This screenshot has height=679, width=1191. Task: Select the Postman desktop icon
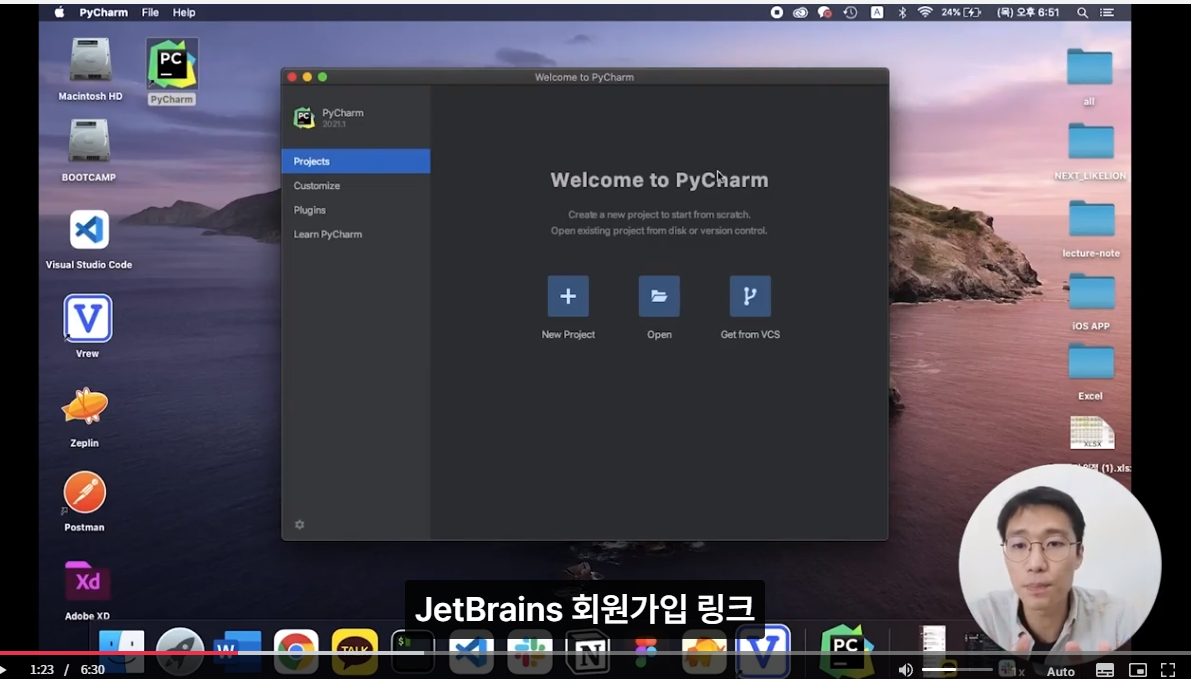coord(84,492)
